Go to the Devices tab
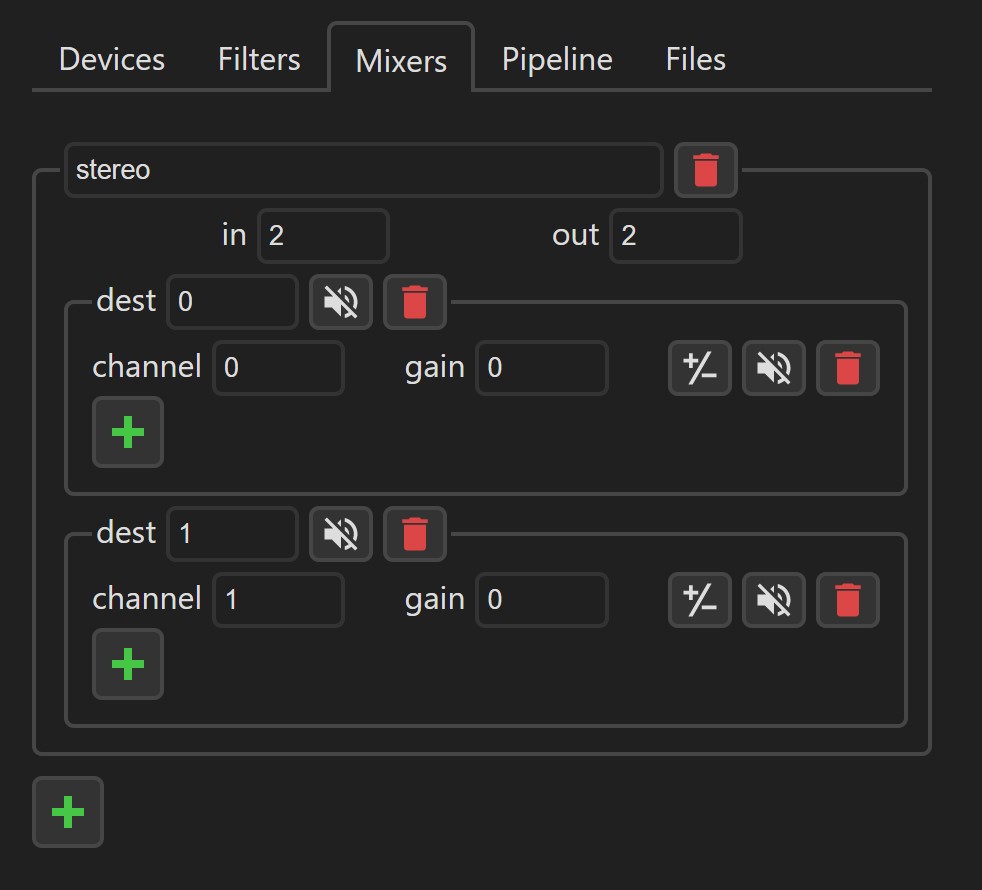The height and width of the screenshot is (890, 982). [111, 60]
